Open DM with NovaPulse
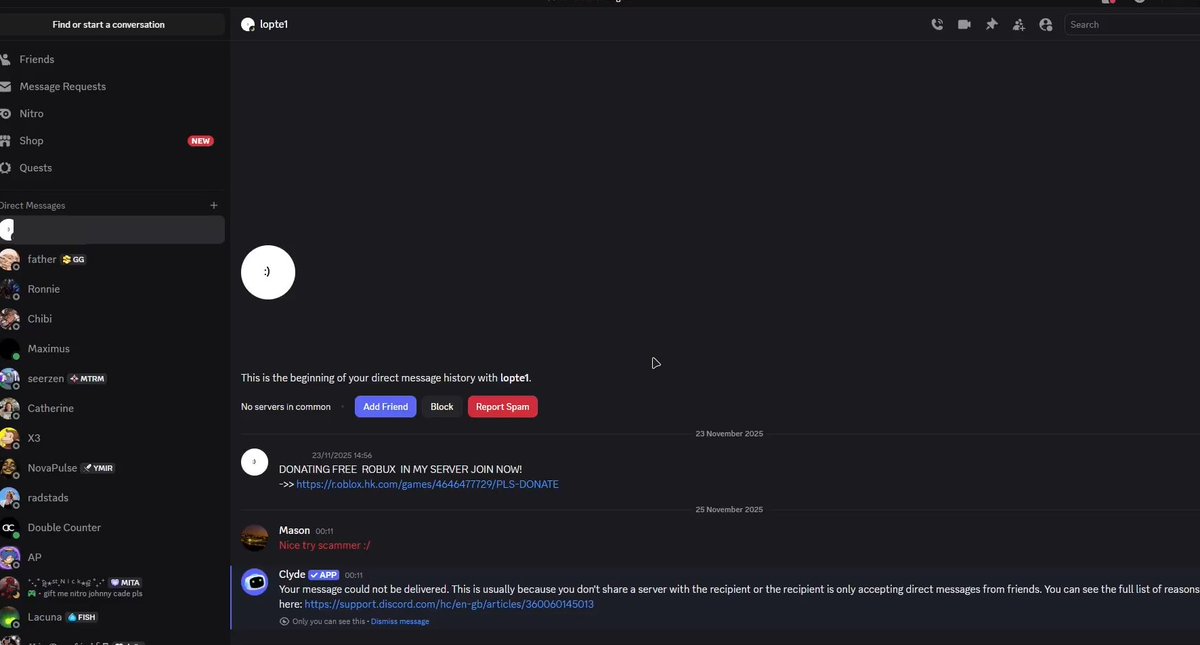Viewport: 1200px width, 645px height. (112, 468)
